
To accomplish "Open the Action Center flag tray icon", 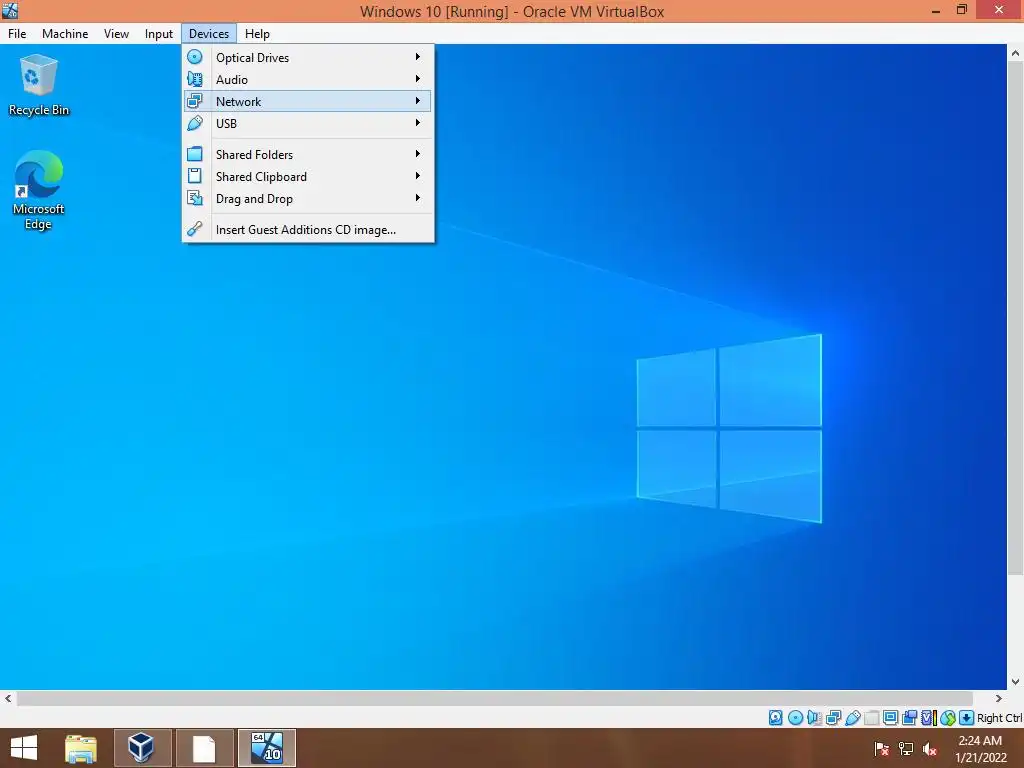I will point(882,748).
